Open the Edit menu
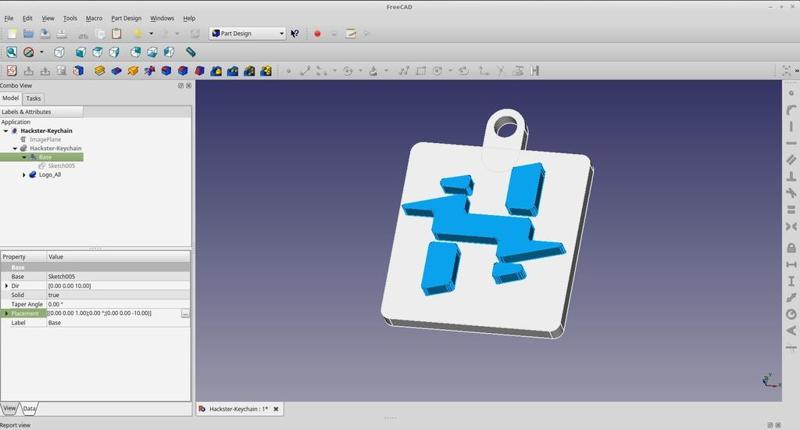Screen dimensions: 800x430 click(27, 18)
